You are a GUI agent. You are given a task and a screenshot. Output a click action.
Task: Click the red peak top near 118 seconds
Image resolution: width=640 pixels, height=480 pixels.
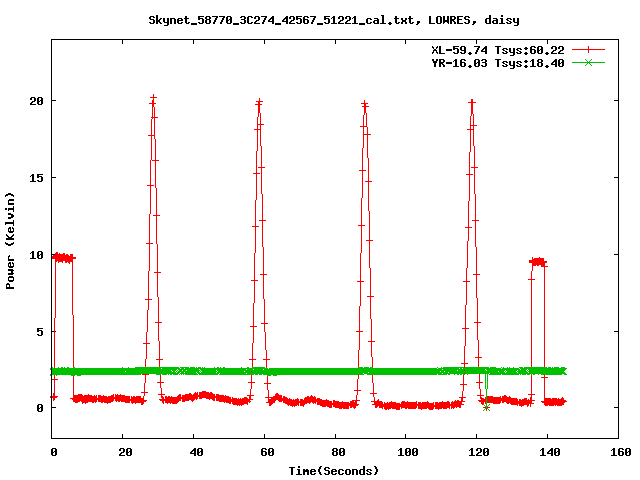pyautogui.click(x=472, y=102)
